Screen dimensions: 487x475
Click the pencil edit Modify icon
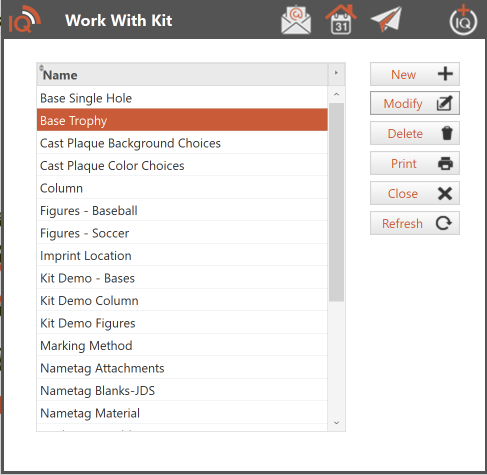(x=445, y=103)
